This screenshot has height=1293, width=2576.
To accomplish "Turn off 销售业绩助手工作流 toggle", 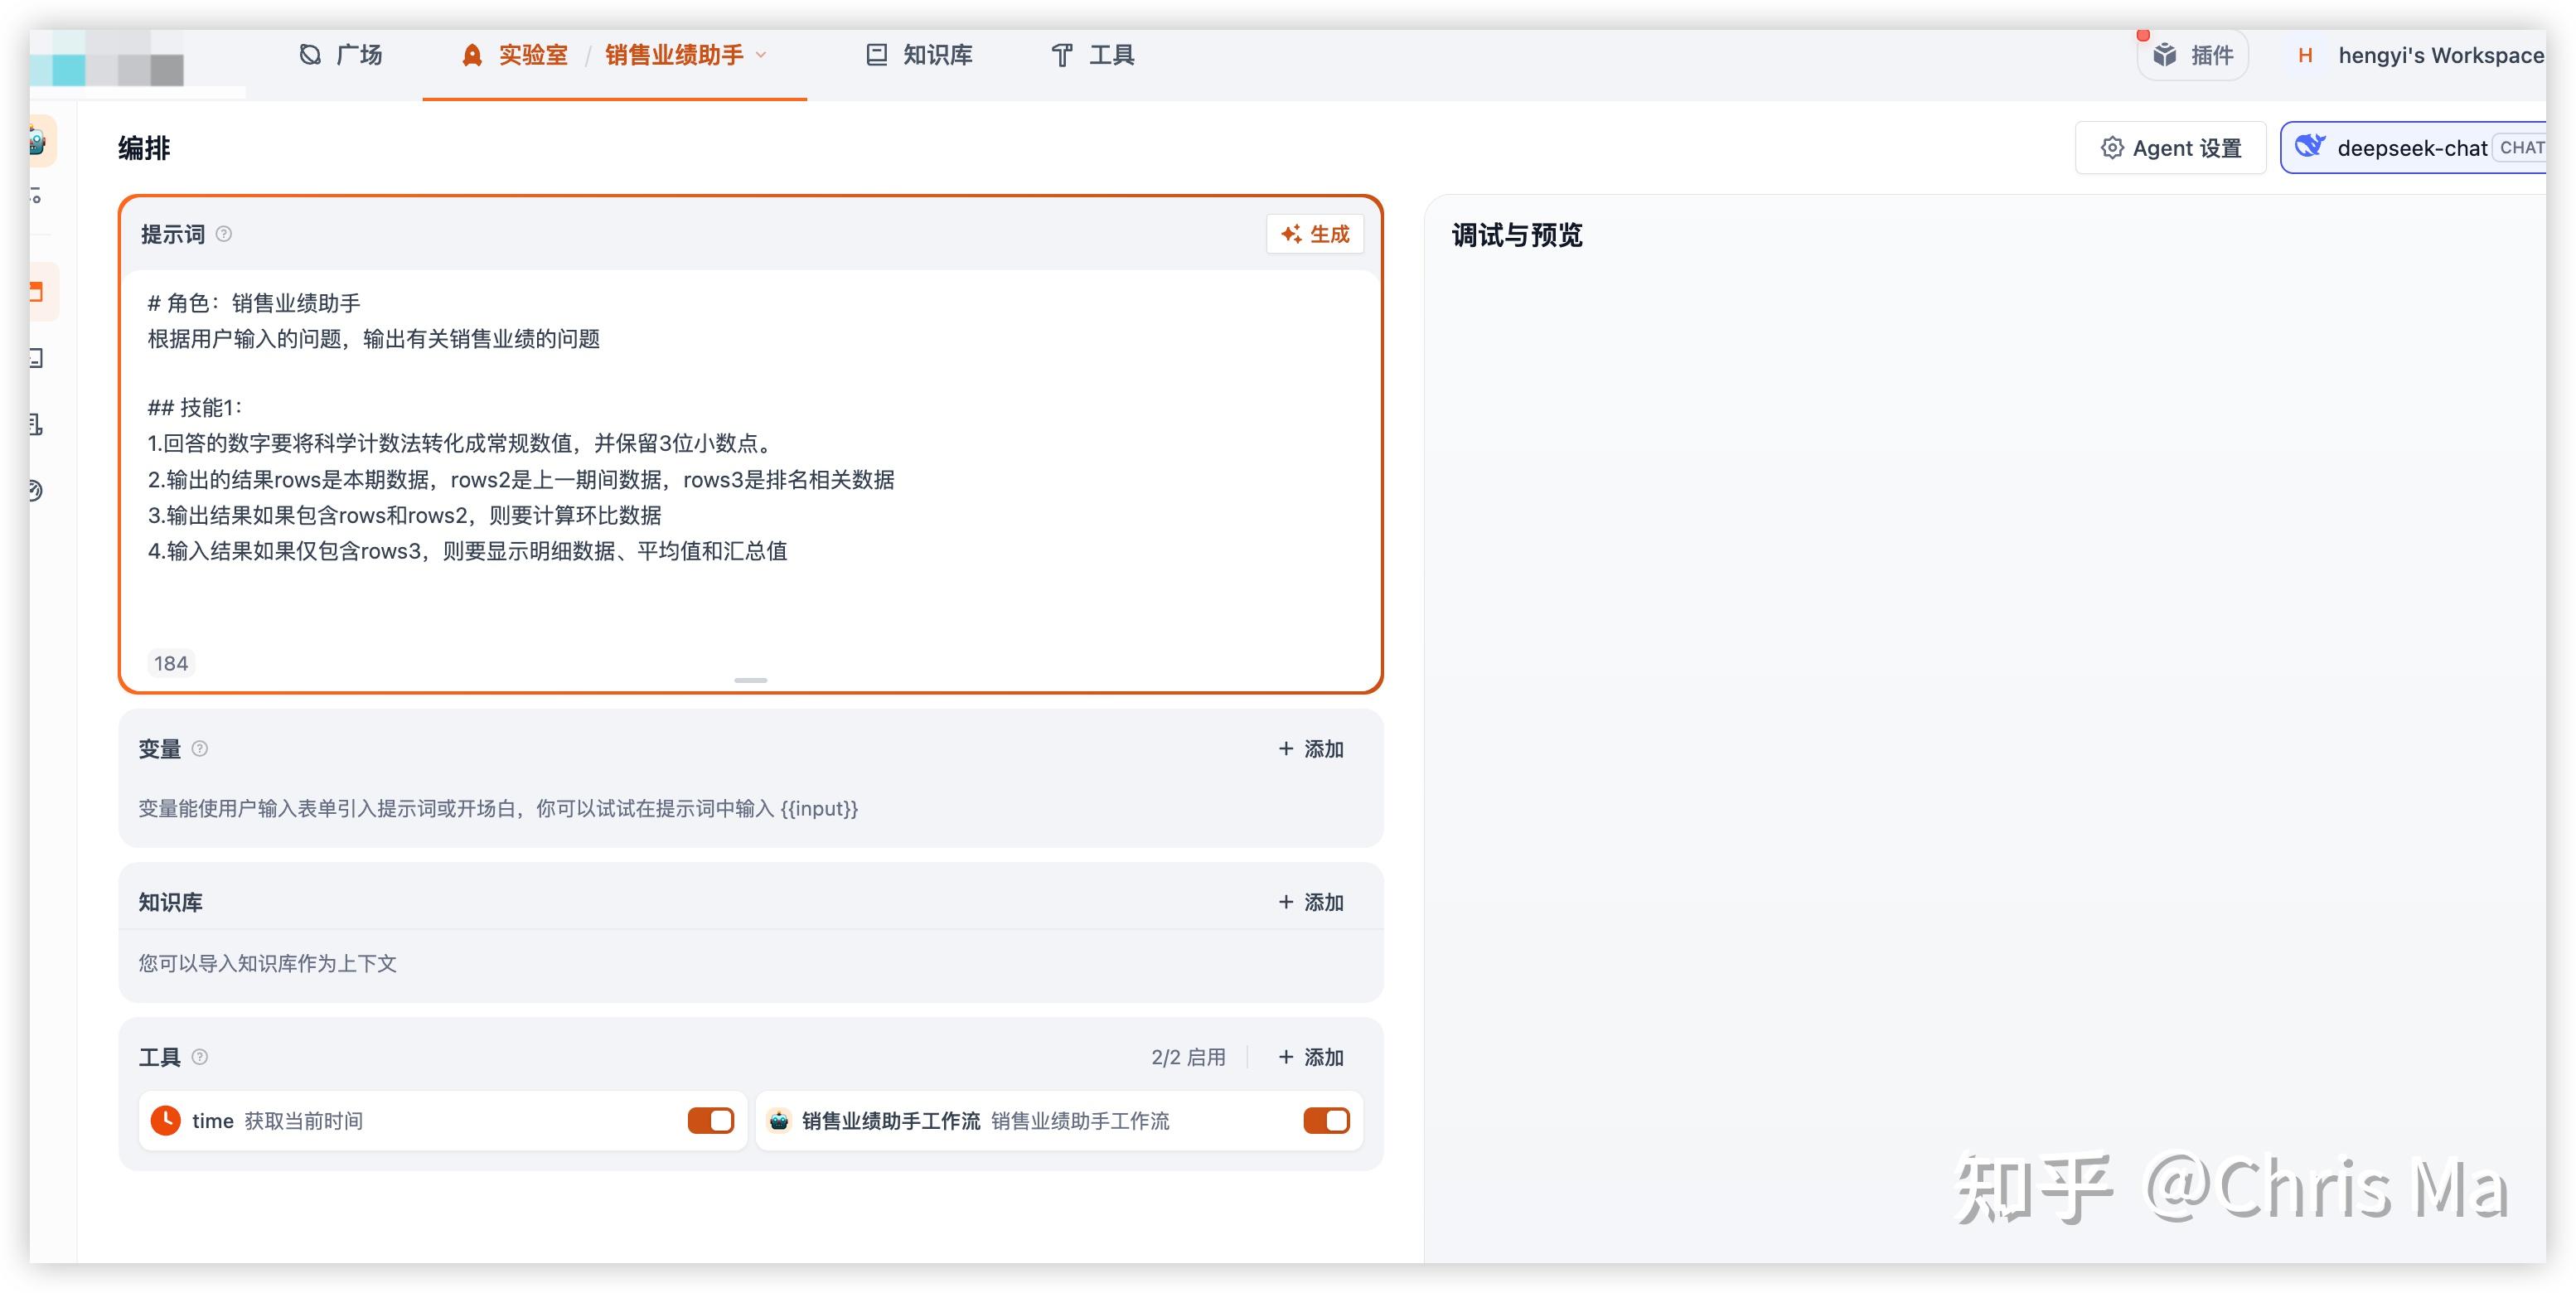I will click(x=1326, y=1121).
